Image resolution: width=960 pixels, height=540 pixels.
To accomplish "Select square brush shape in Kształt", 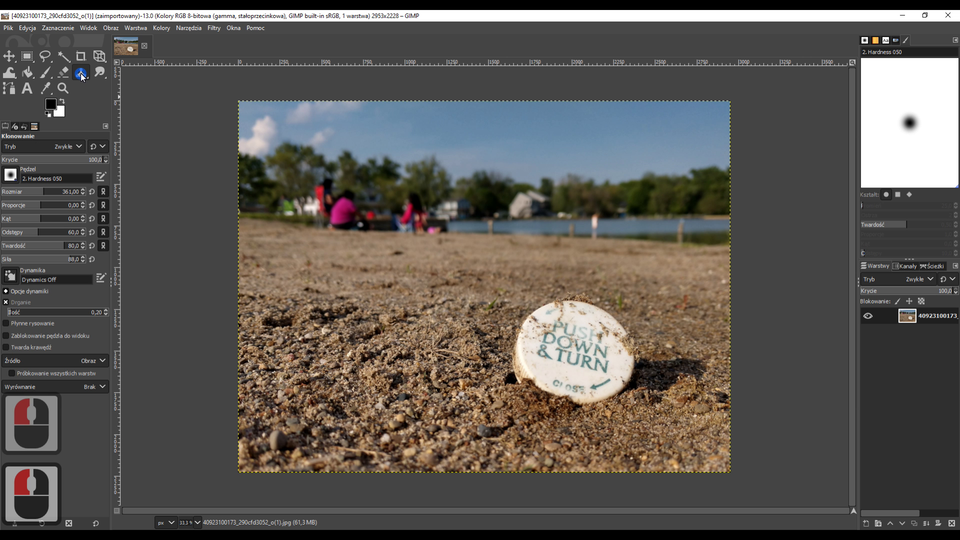I will (x=898, y=195).
